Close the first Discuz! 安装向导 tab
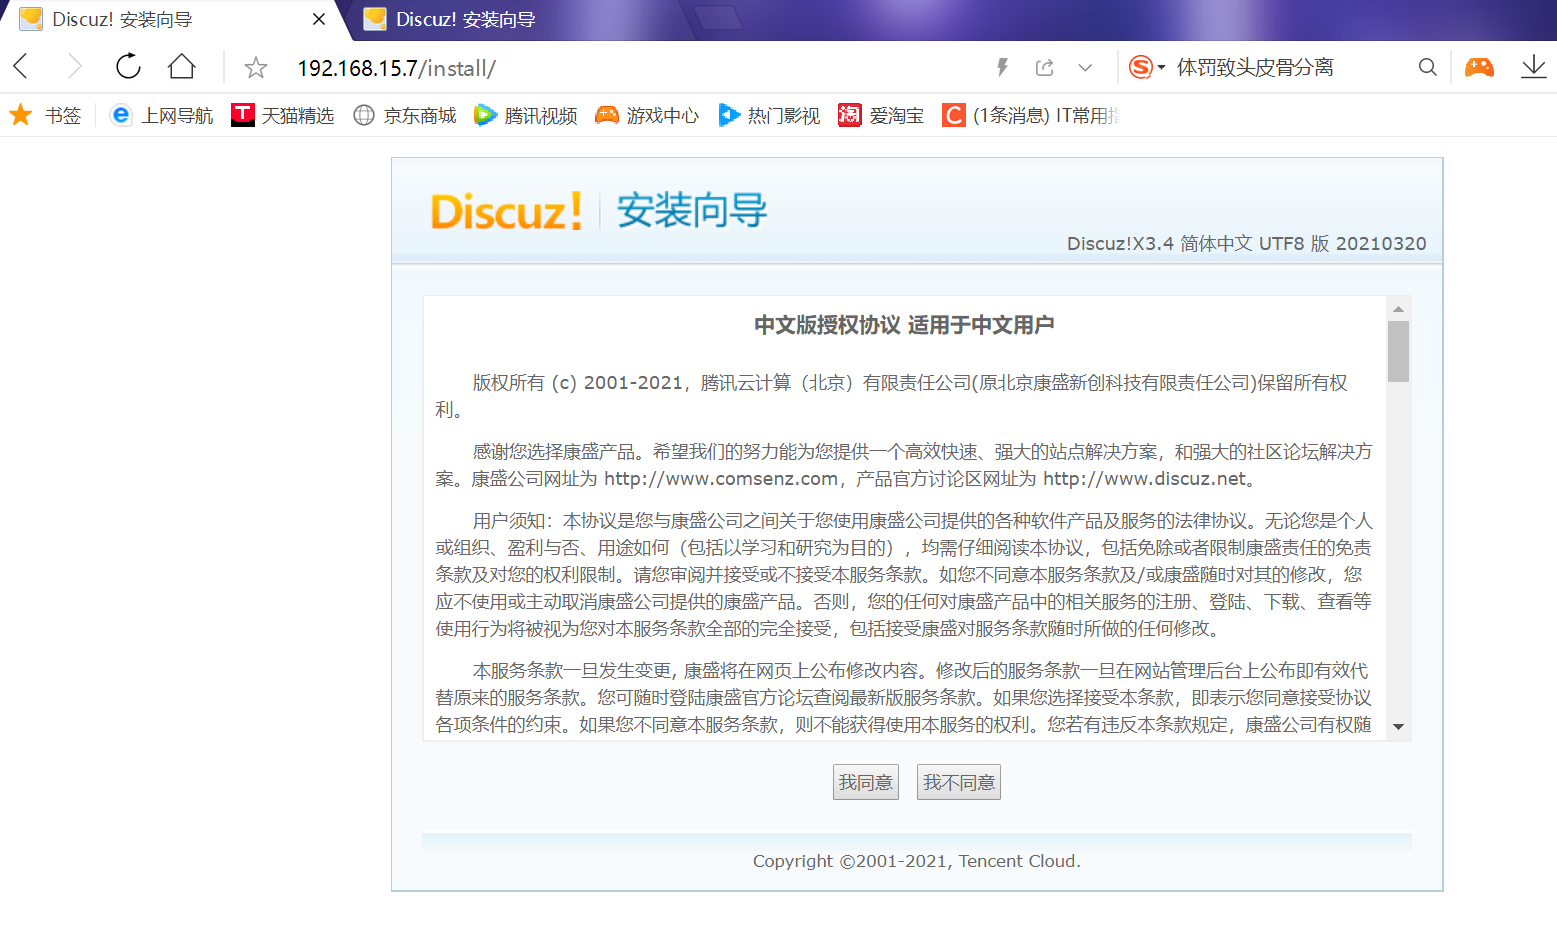This screenshot has width=1557, height=946. click(x=319, y=19)
